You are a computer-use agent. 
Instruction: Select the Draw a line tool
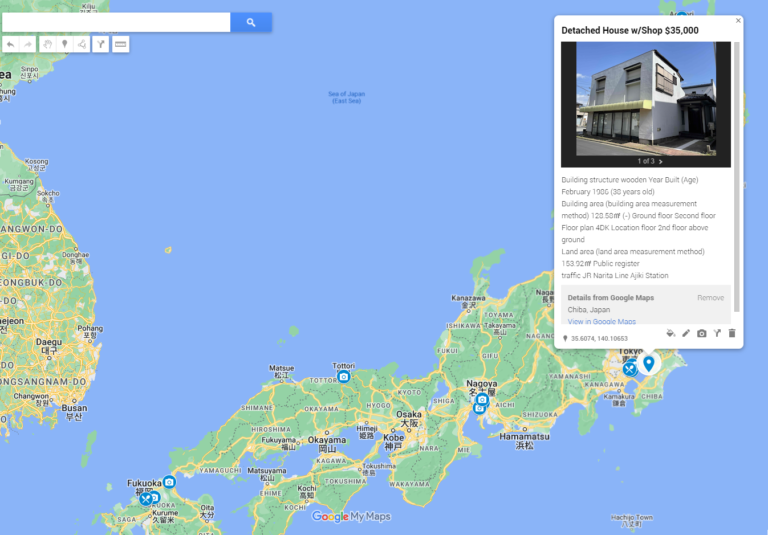tap(82, 44)
